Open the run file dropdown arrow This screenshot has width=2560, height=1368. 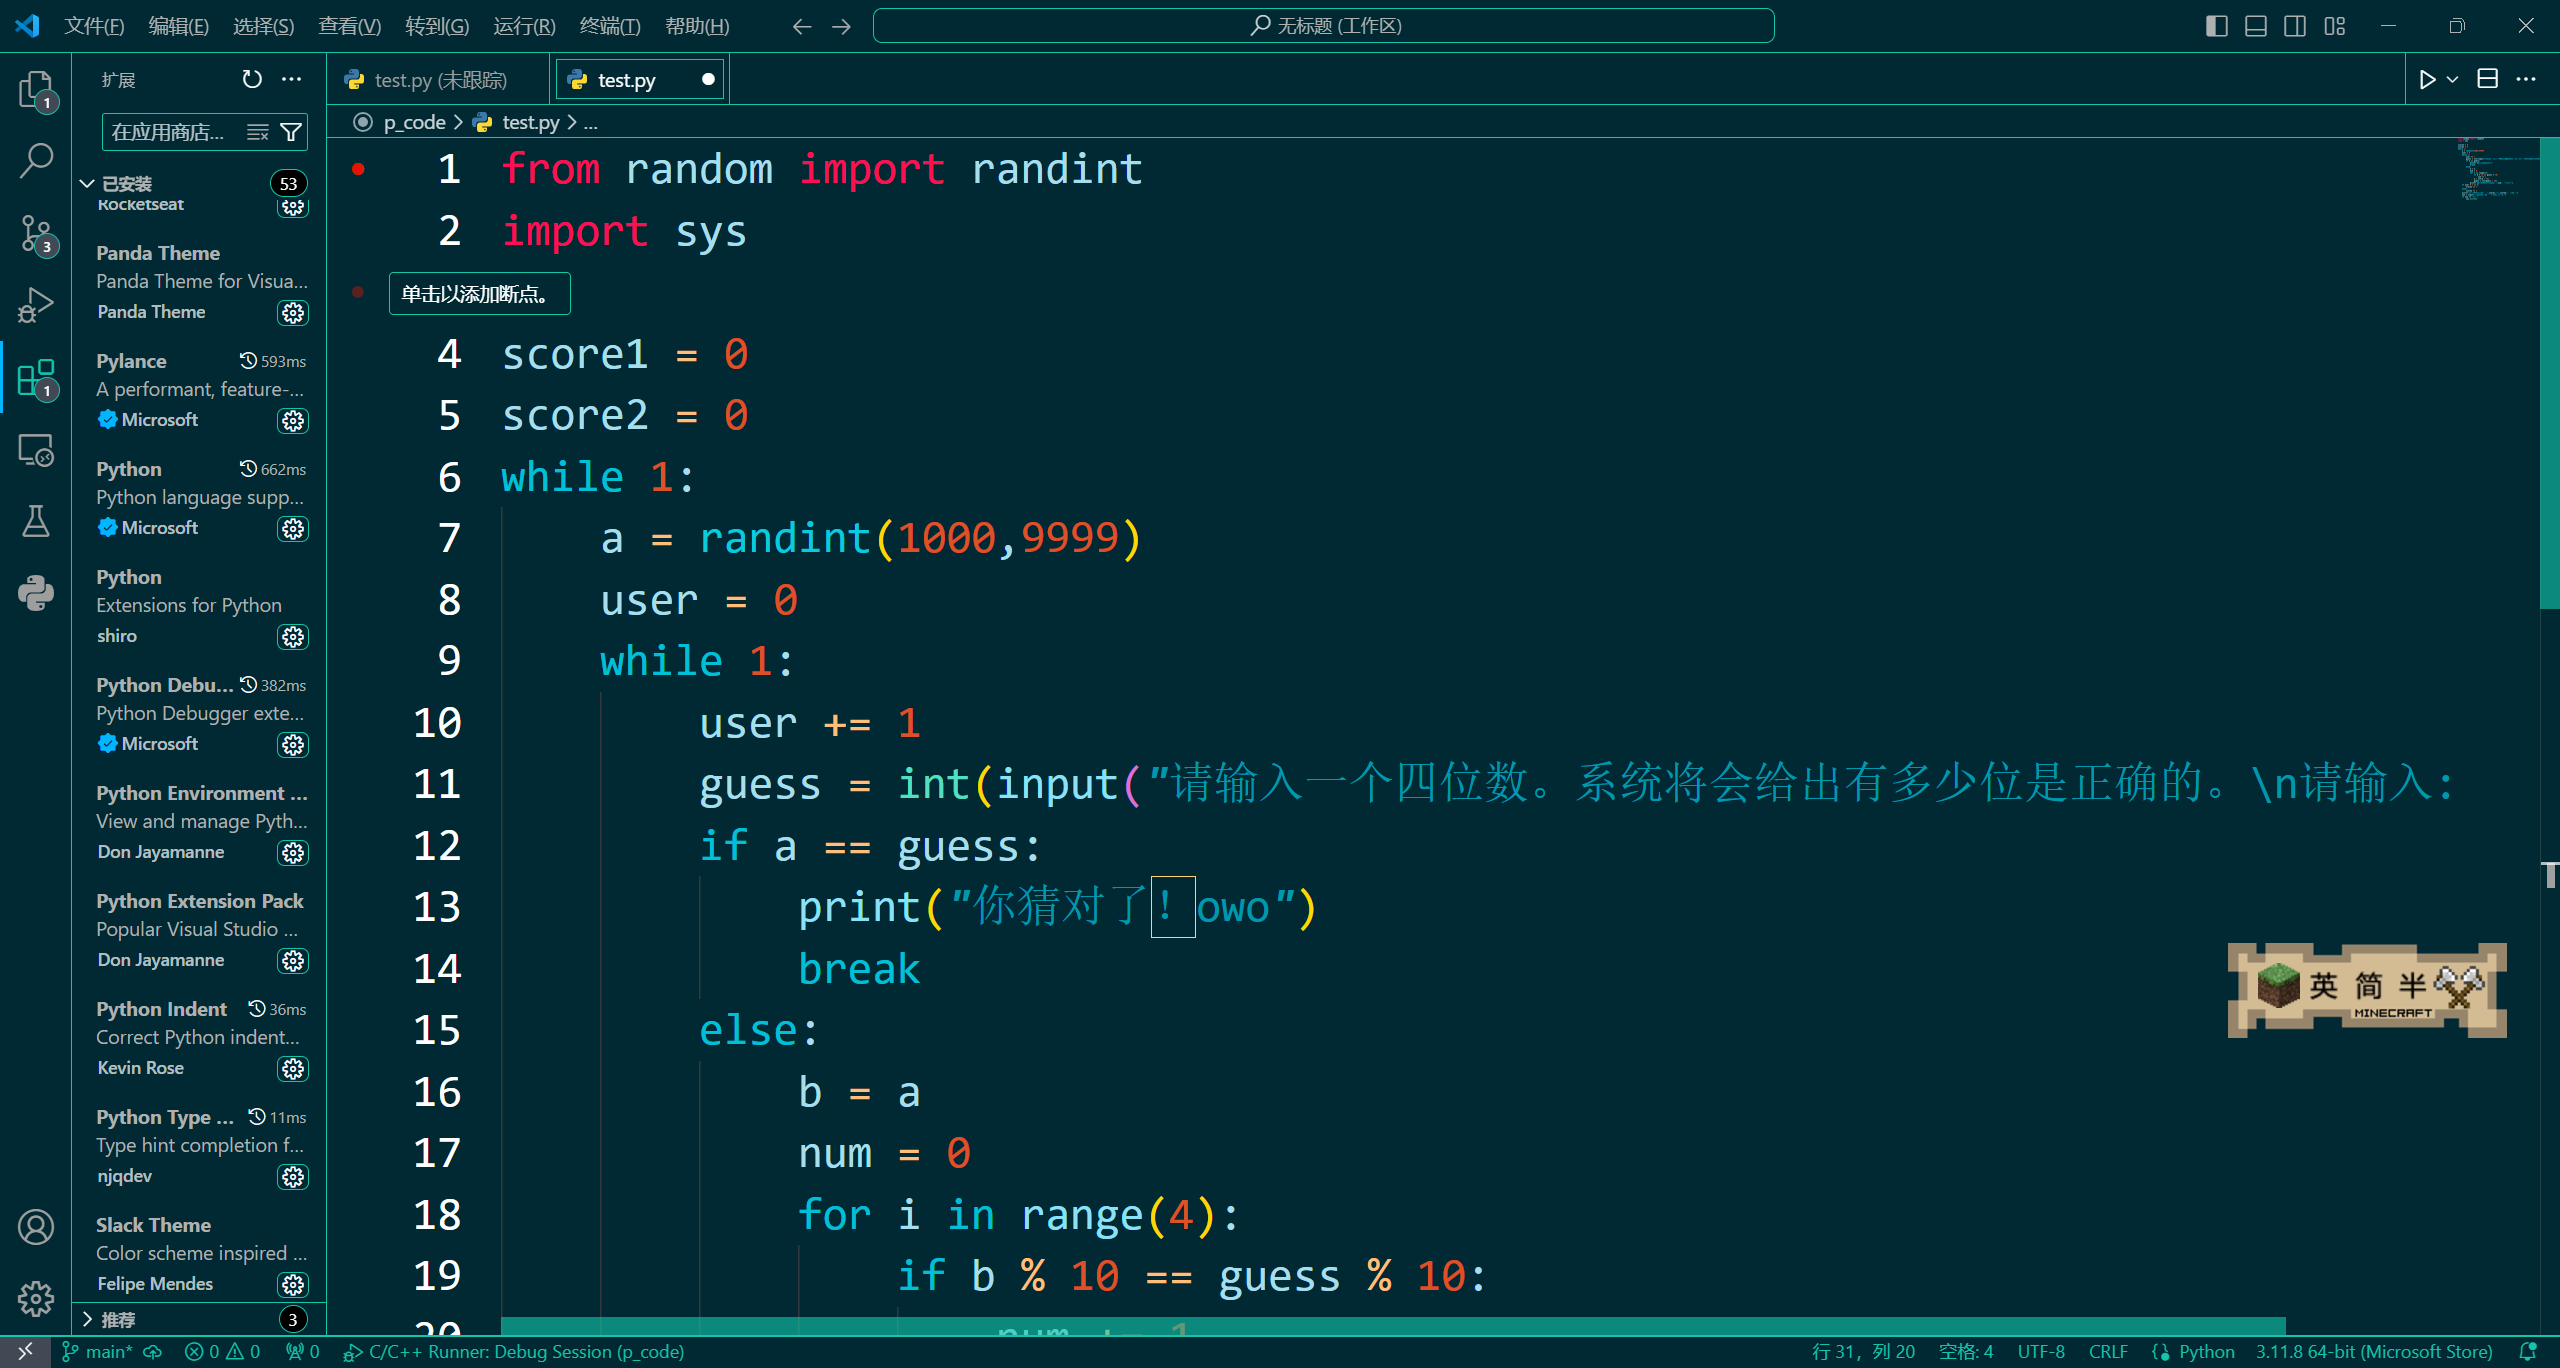(x=2452, y=80)
